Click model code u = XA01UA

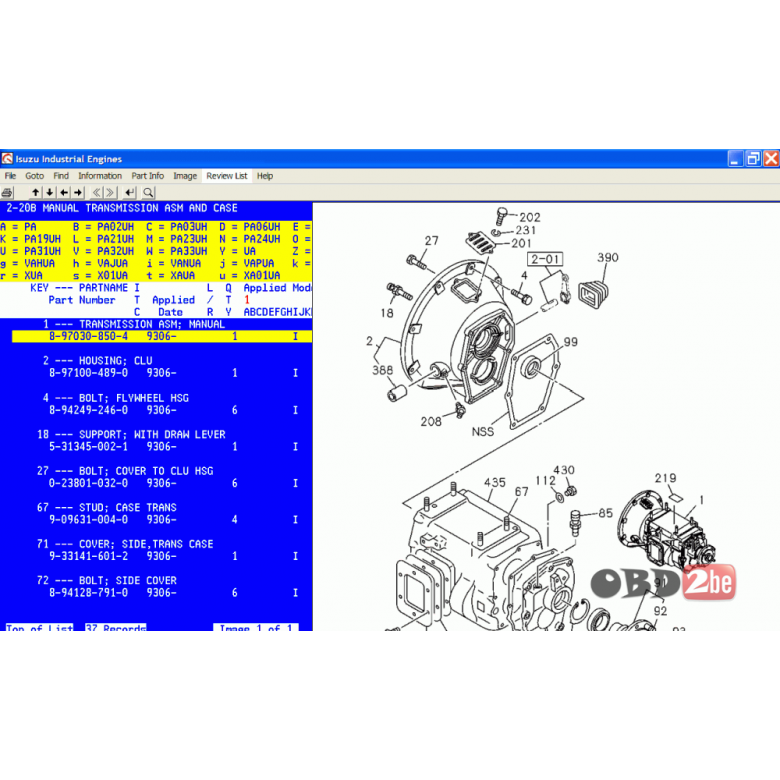250,276
